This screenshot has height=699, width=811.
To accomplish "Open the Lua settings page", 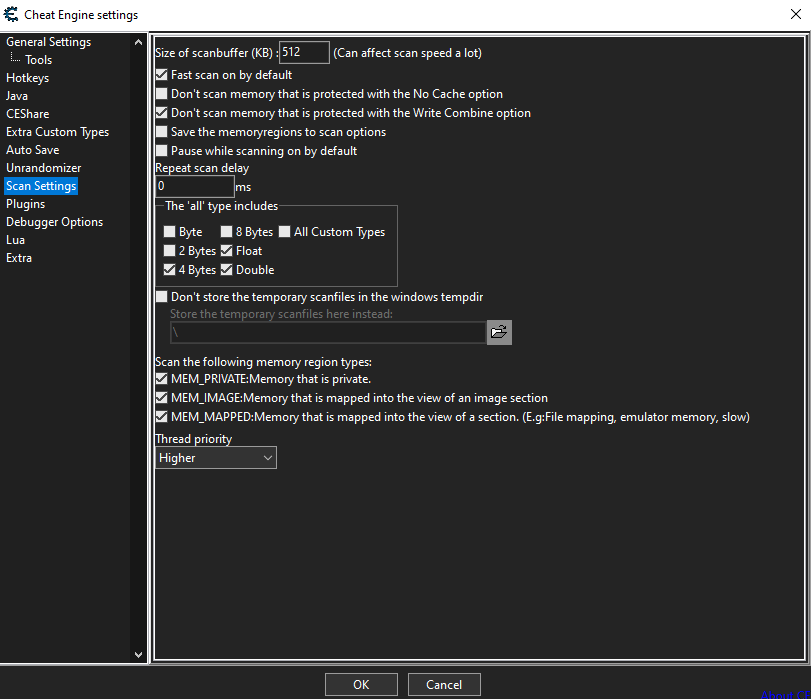I will (x=16, y=240).
